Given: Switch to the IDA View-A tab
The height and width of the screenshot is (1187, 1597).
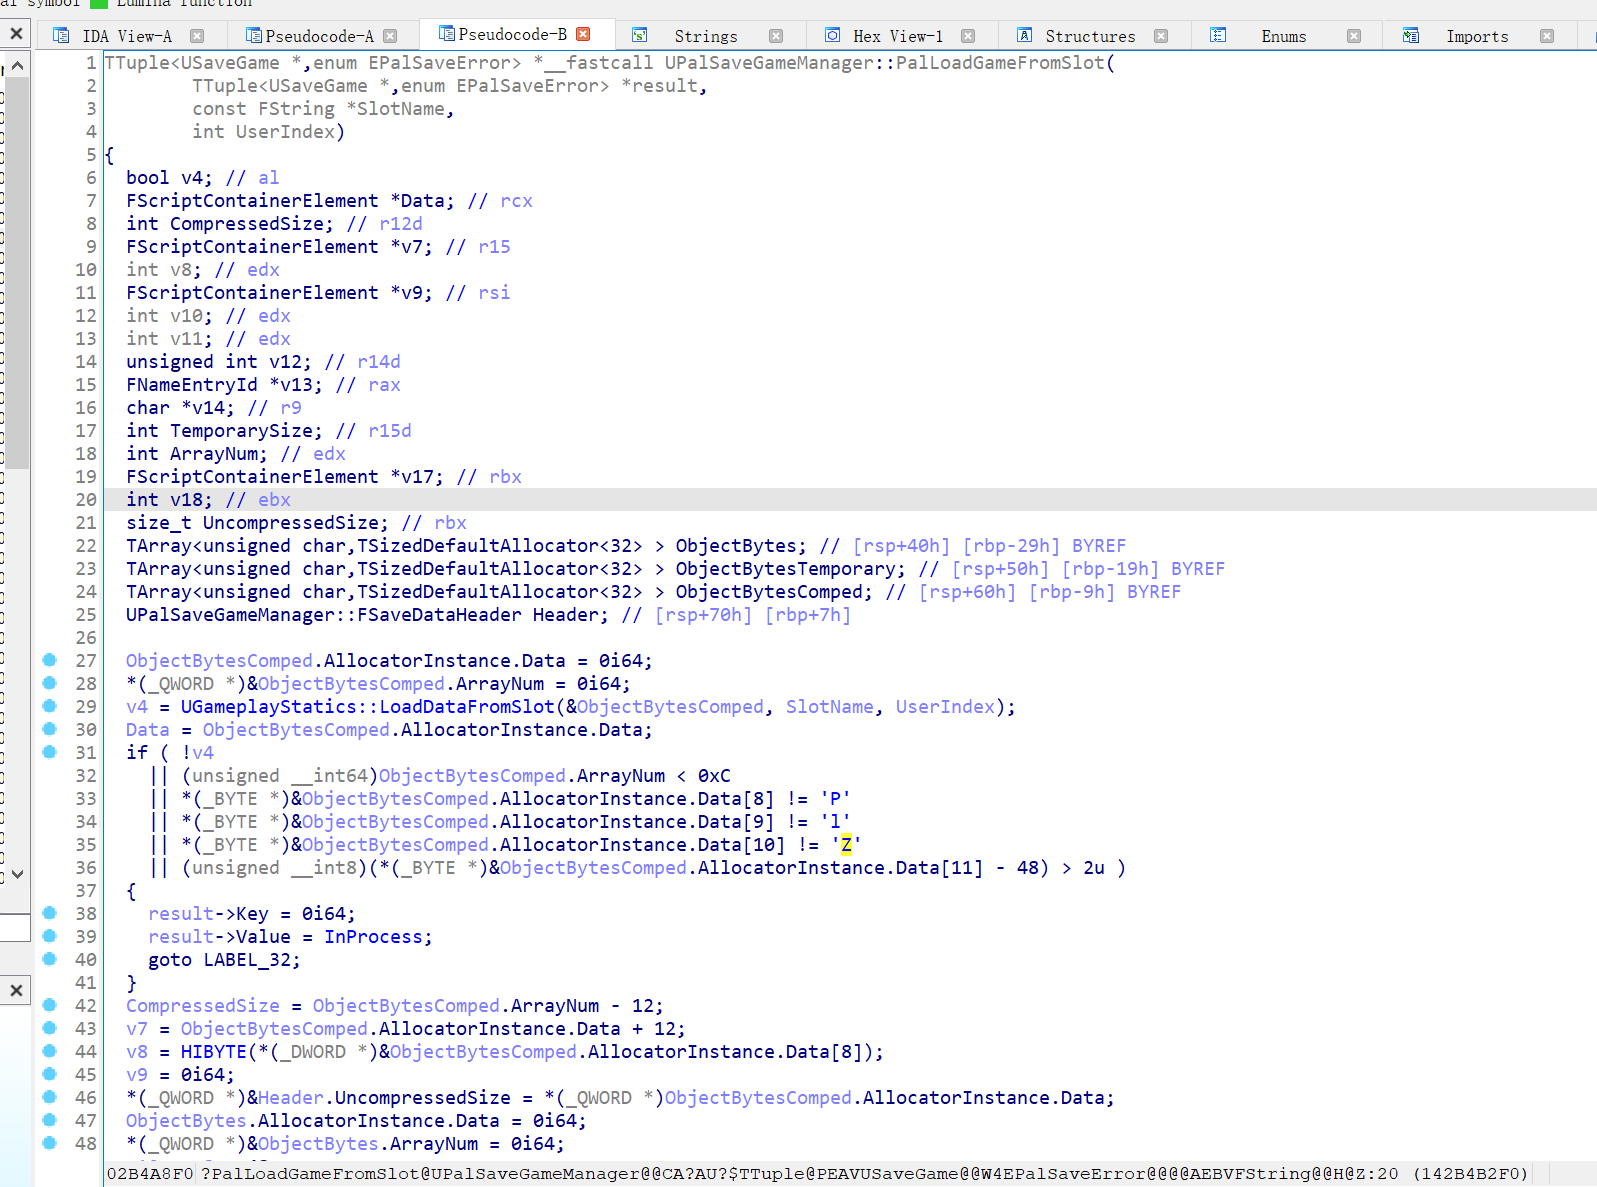Looking at the screenshot, I should point(127,36).
